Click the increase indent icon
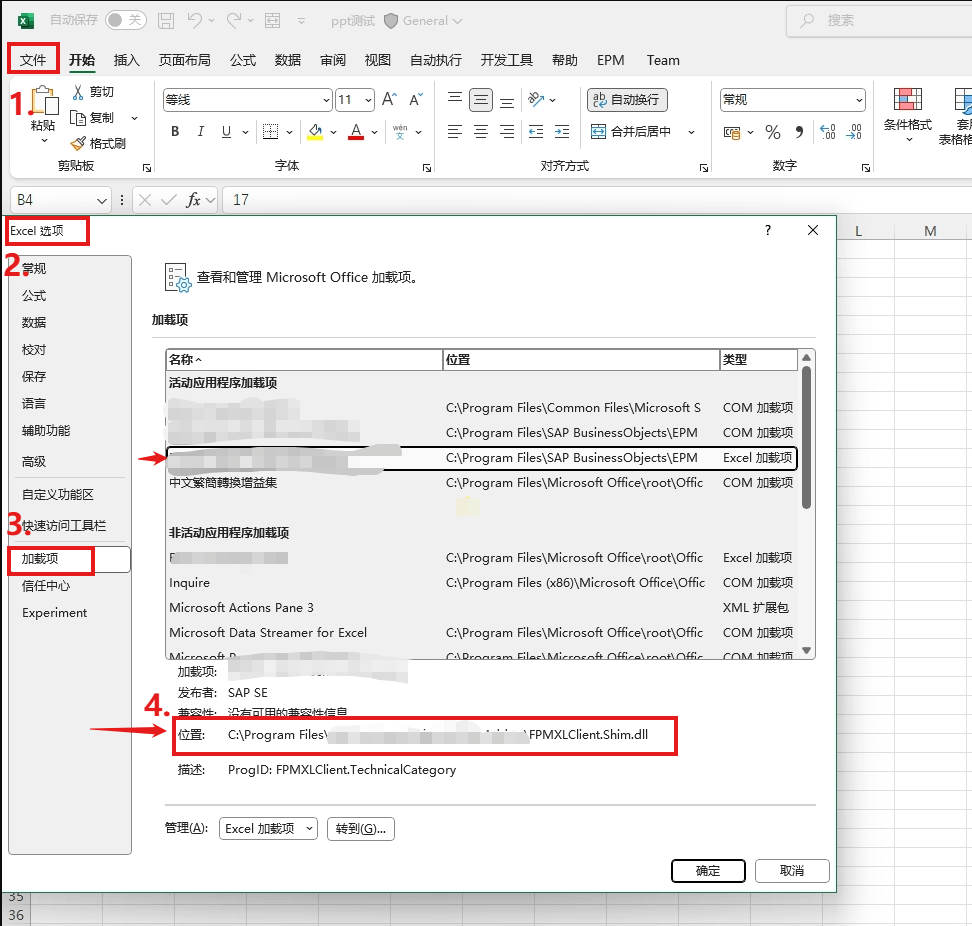Viewport: 972px width, 926px height. pos(562,131)
